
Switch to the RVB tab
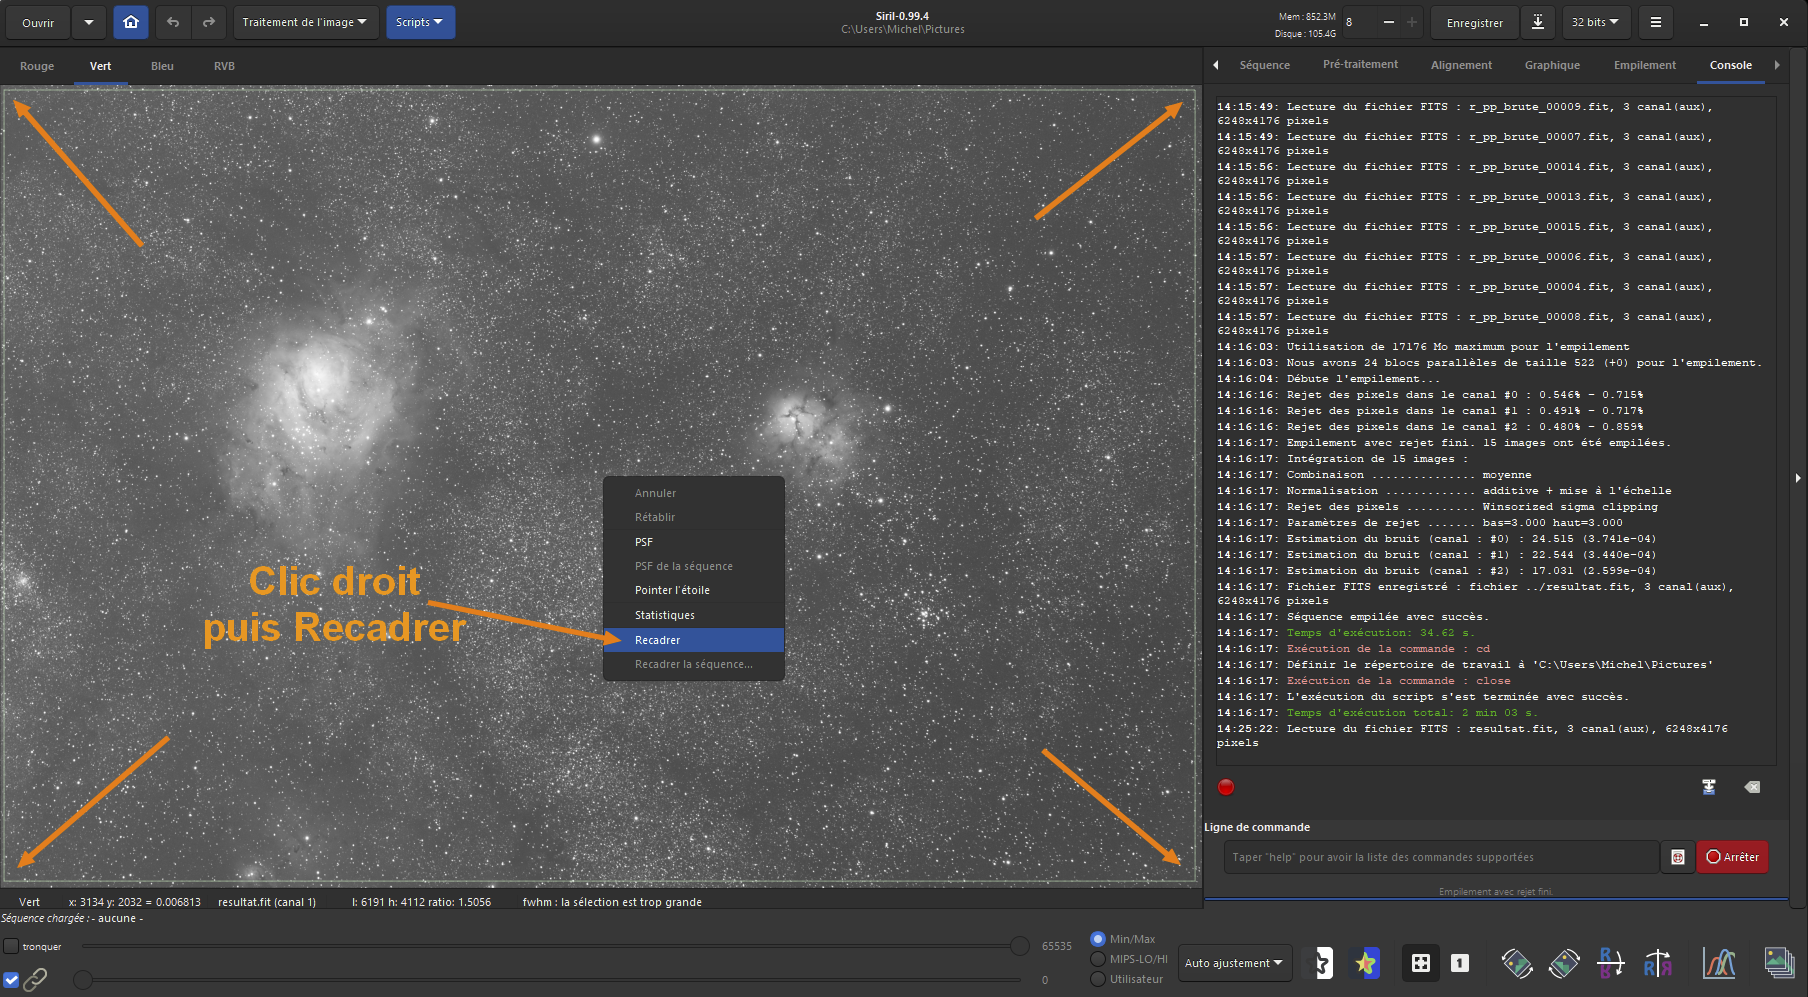[x=224, y=66]
